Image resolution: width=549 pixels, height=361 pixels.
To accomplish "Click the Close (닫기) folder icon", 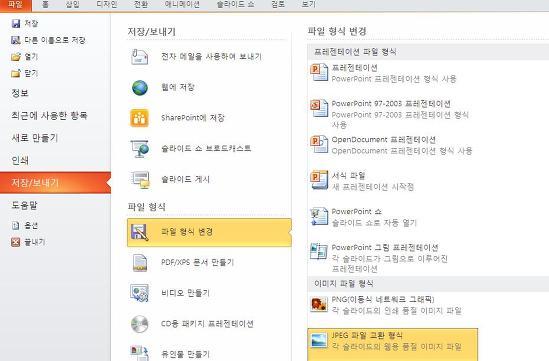I will pos(16,74).
